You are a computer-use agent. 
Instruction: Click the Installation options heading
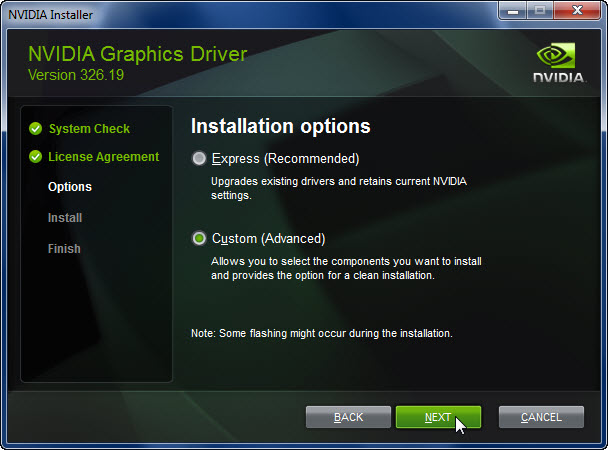coord(280,126)
